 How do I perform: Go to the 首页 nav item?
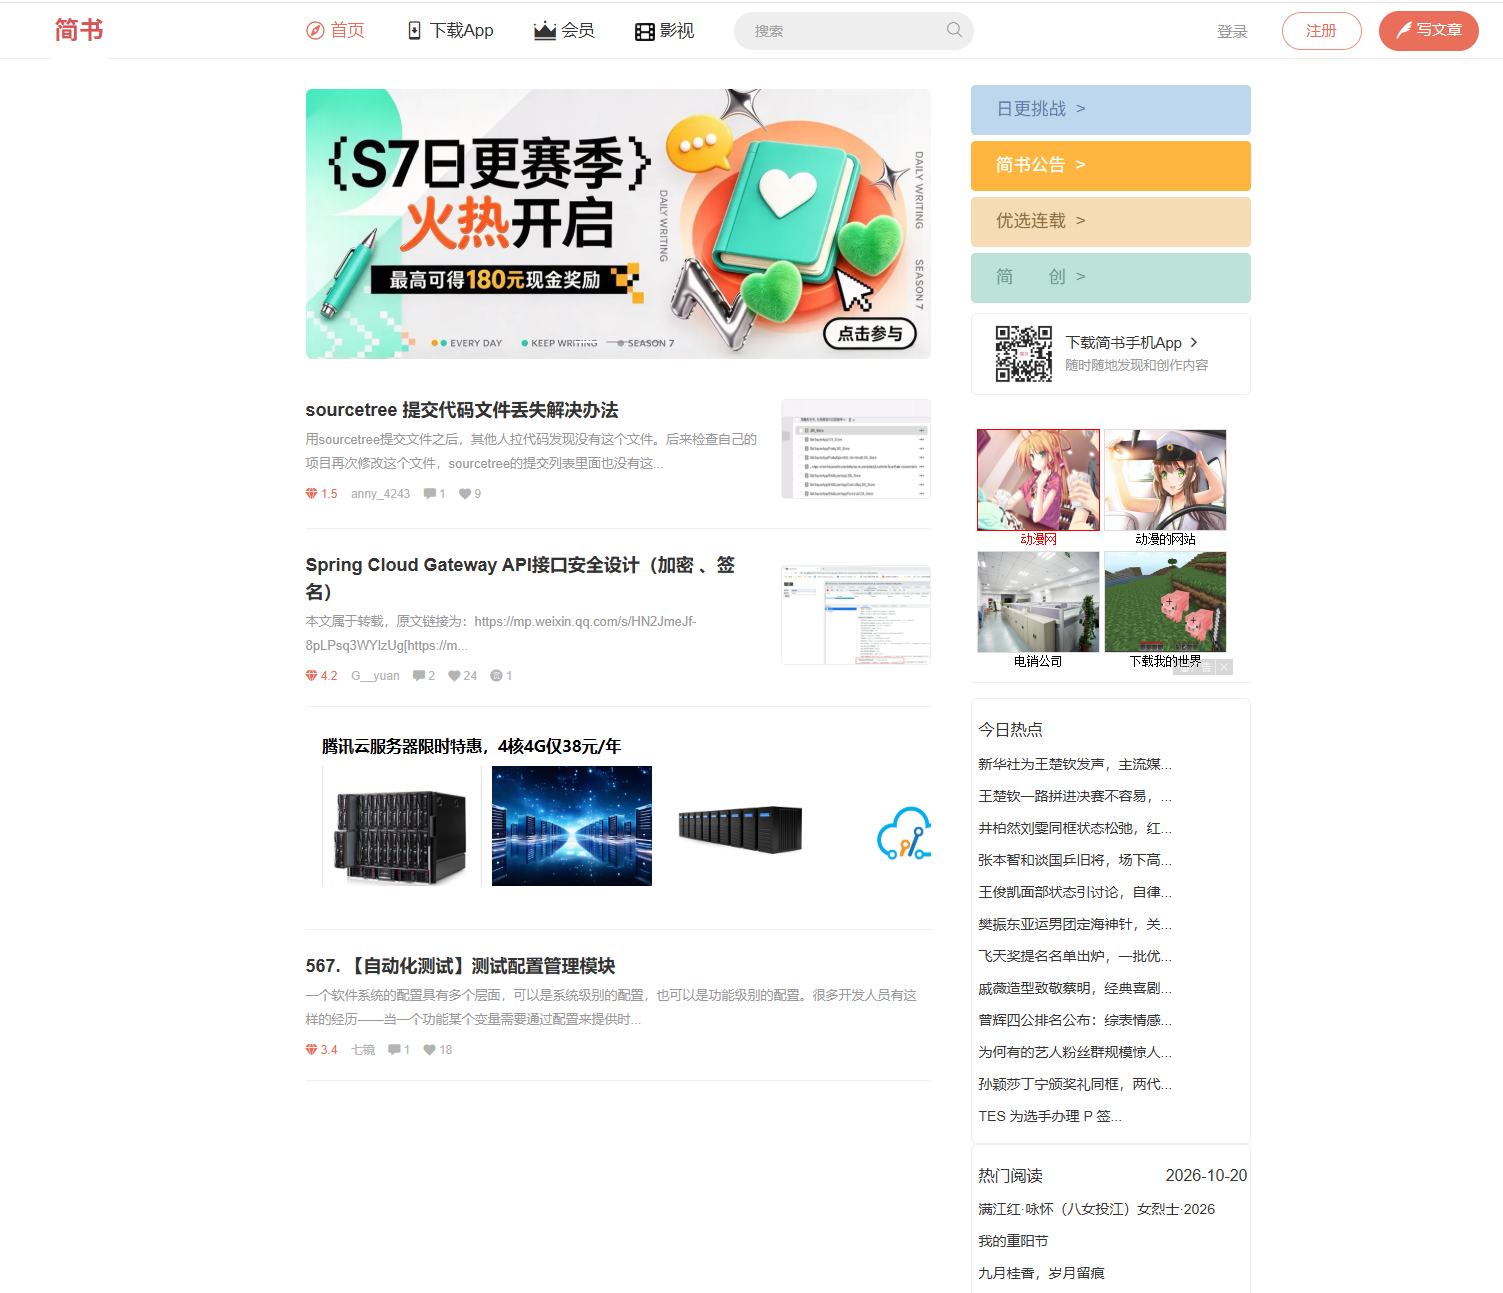(x=335, y=30)
